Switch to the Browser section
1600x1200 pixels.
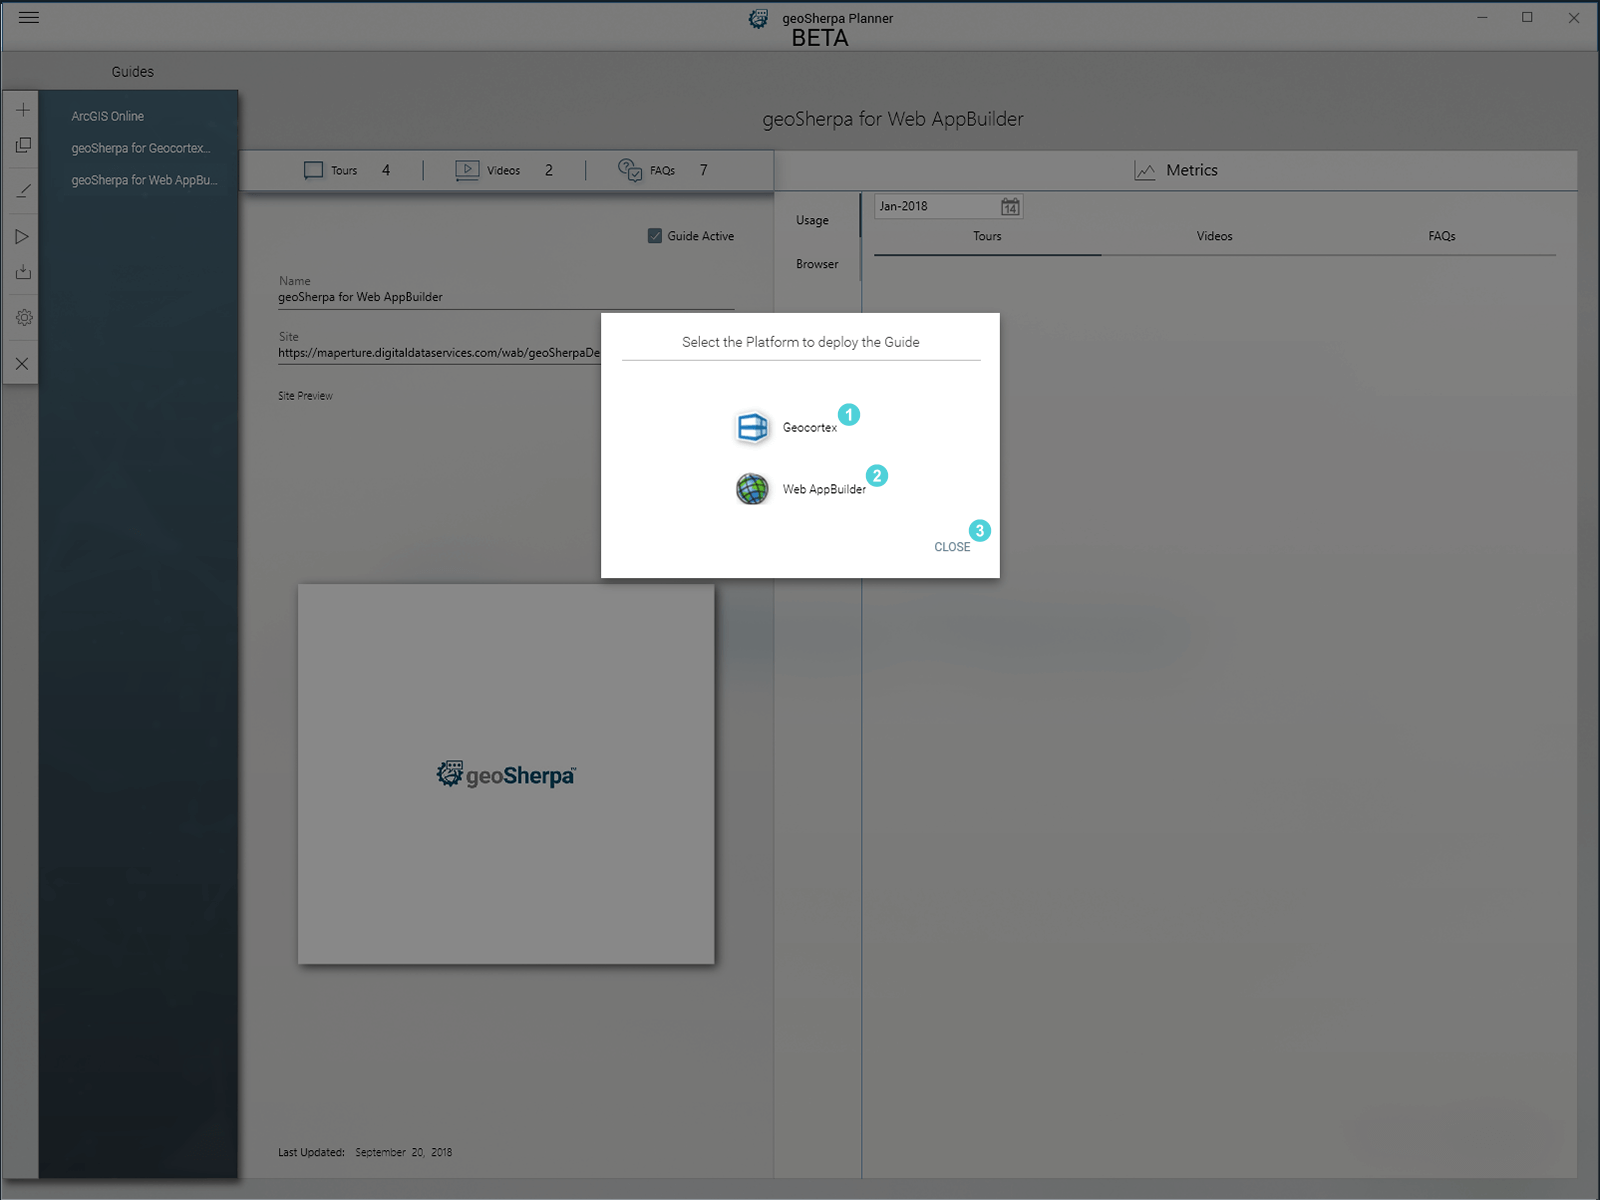click(817, 265)
